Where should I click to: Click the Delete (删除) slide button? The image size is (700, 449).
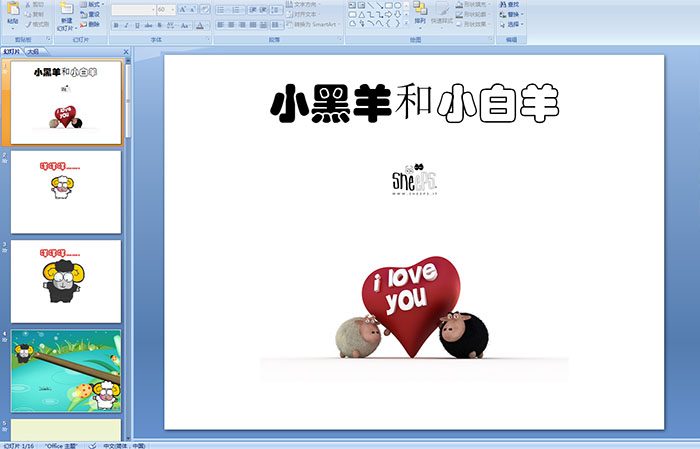(90, 24)
